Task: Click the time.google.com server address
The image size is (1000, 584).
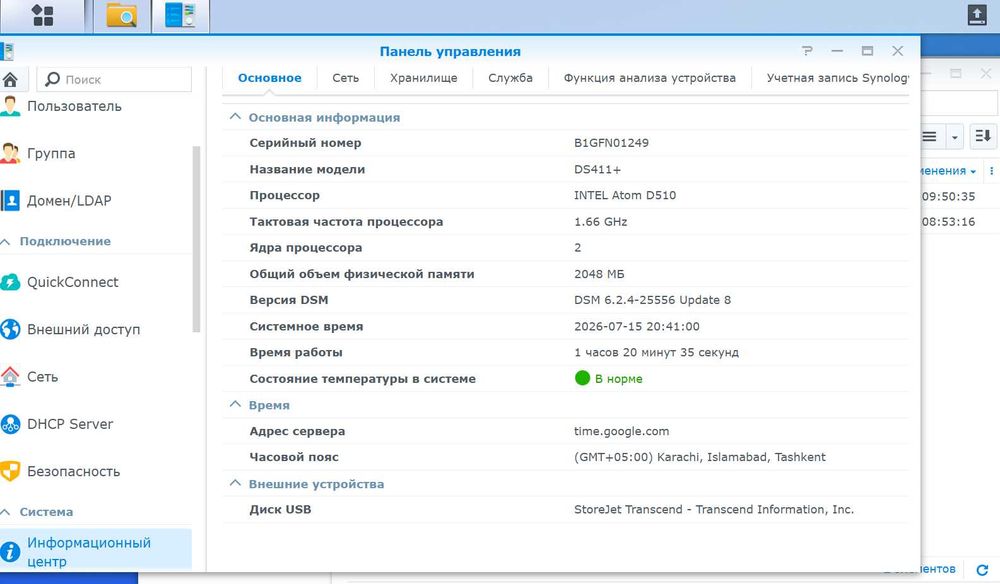Action: [x=621, y=431]
